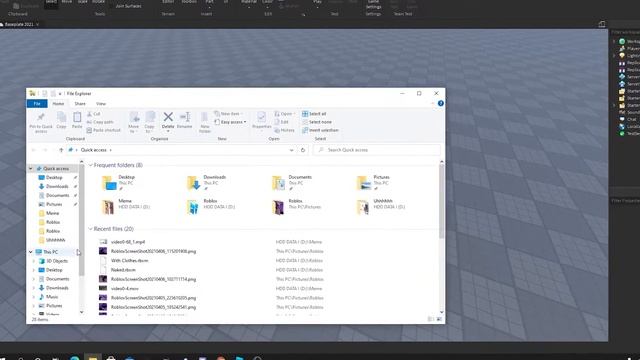Click Select all in the ribbon

(314, 114)
